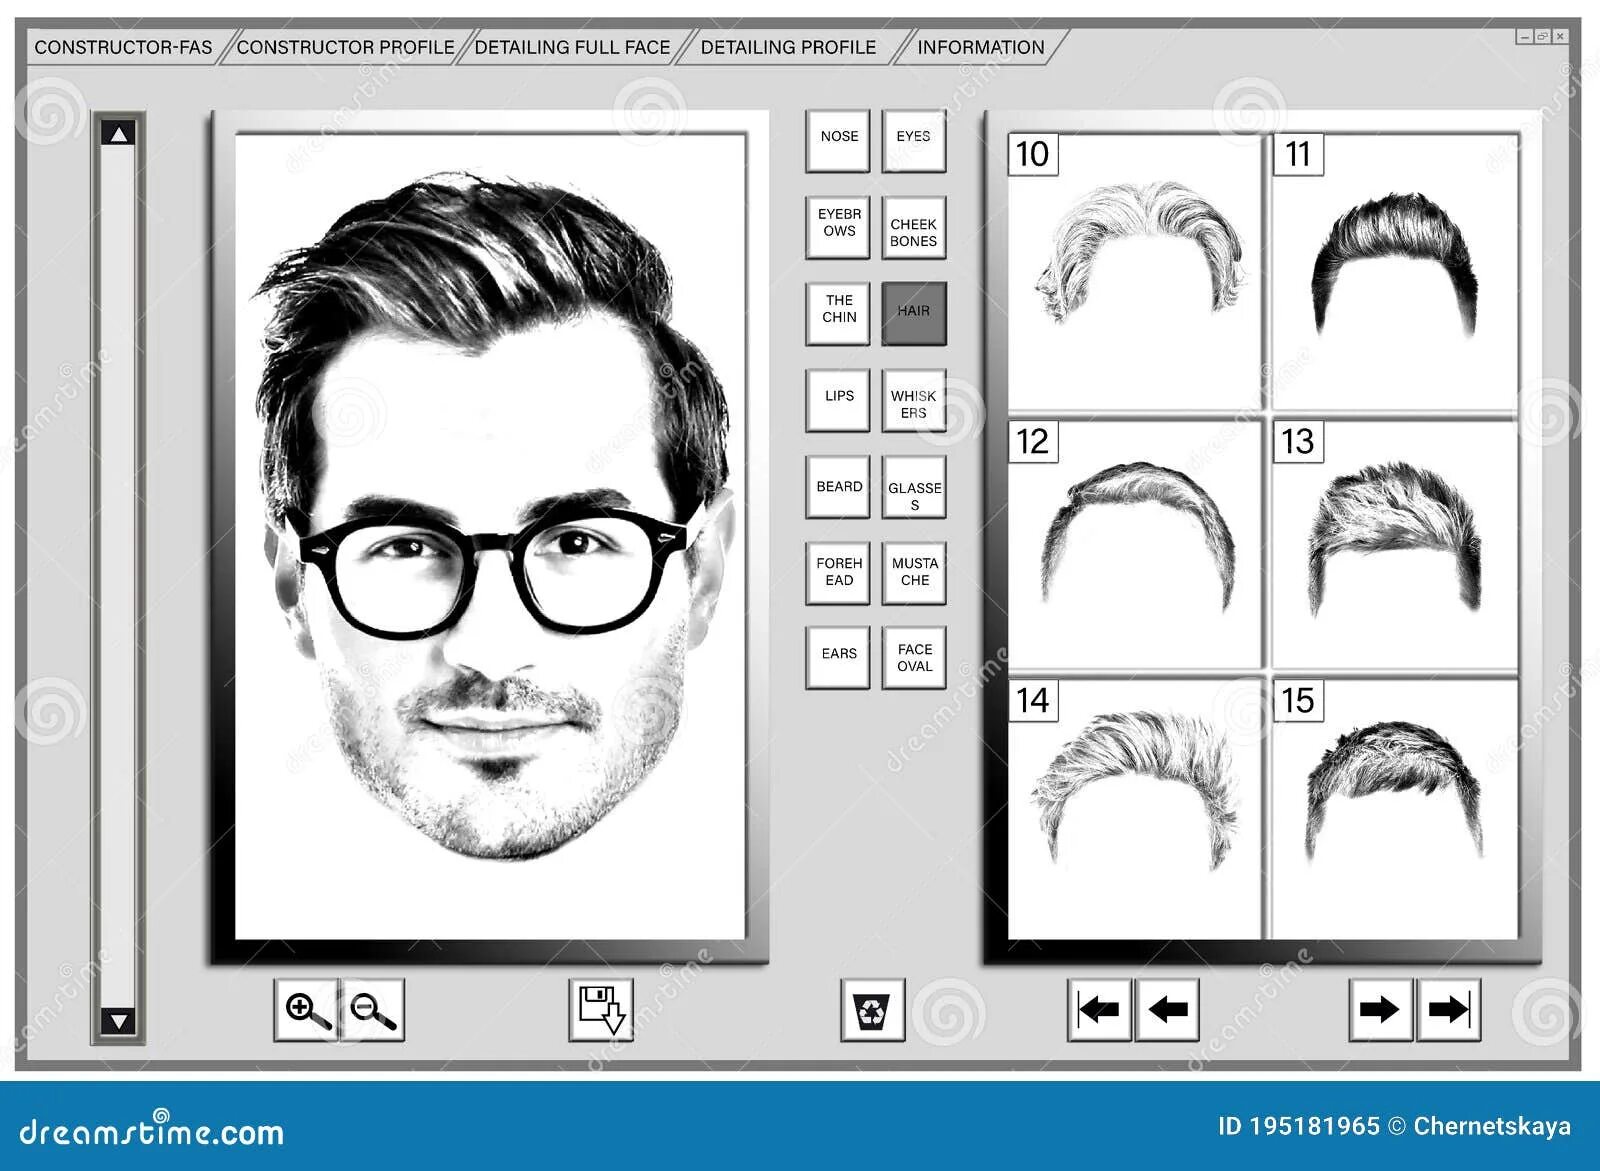
Task: Select hairstyle number 15
Action: (x=1395, y=809)
